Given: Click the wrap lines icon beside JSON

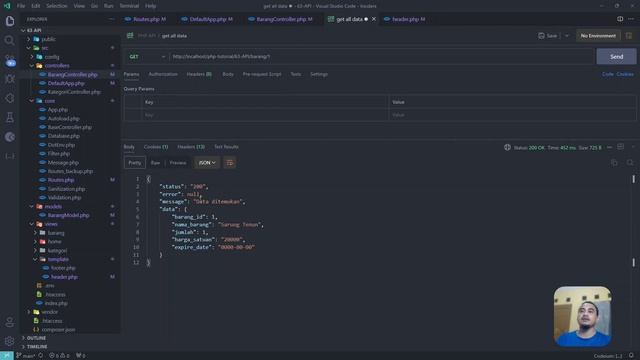Looking at the screenshot, I should 230,163.
